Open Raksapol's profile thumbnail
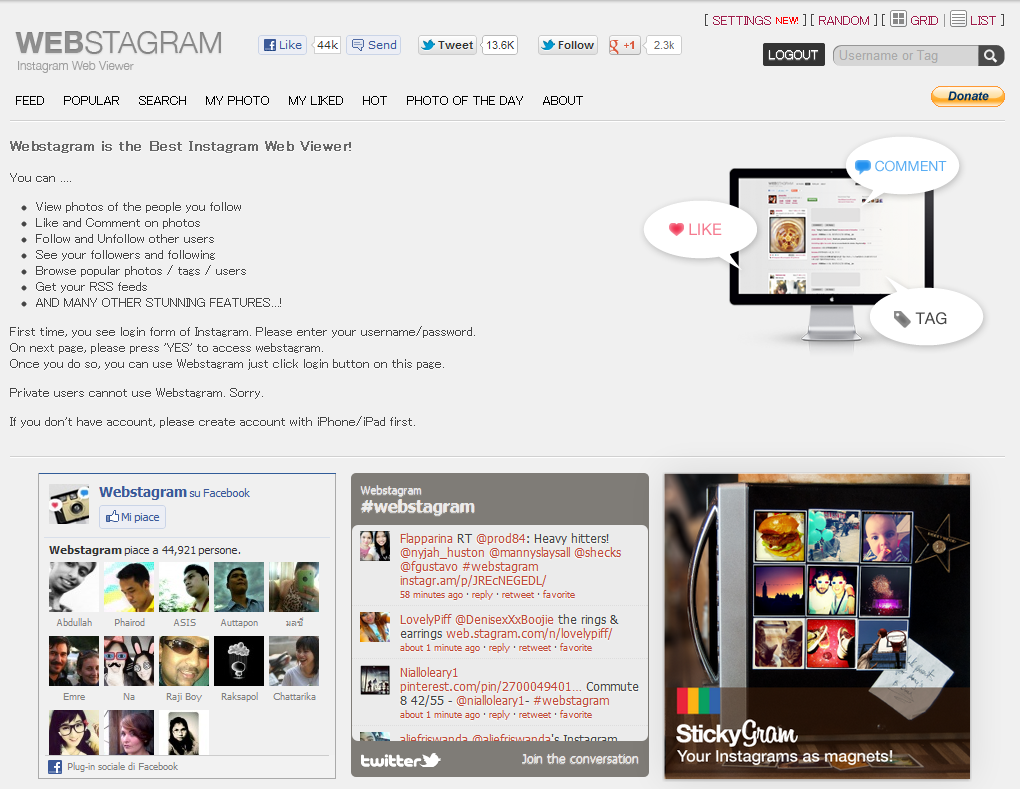 coord(239,661)
